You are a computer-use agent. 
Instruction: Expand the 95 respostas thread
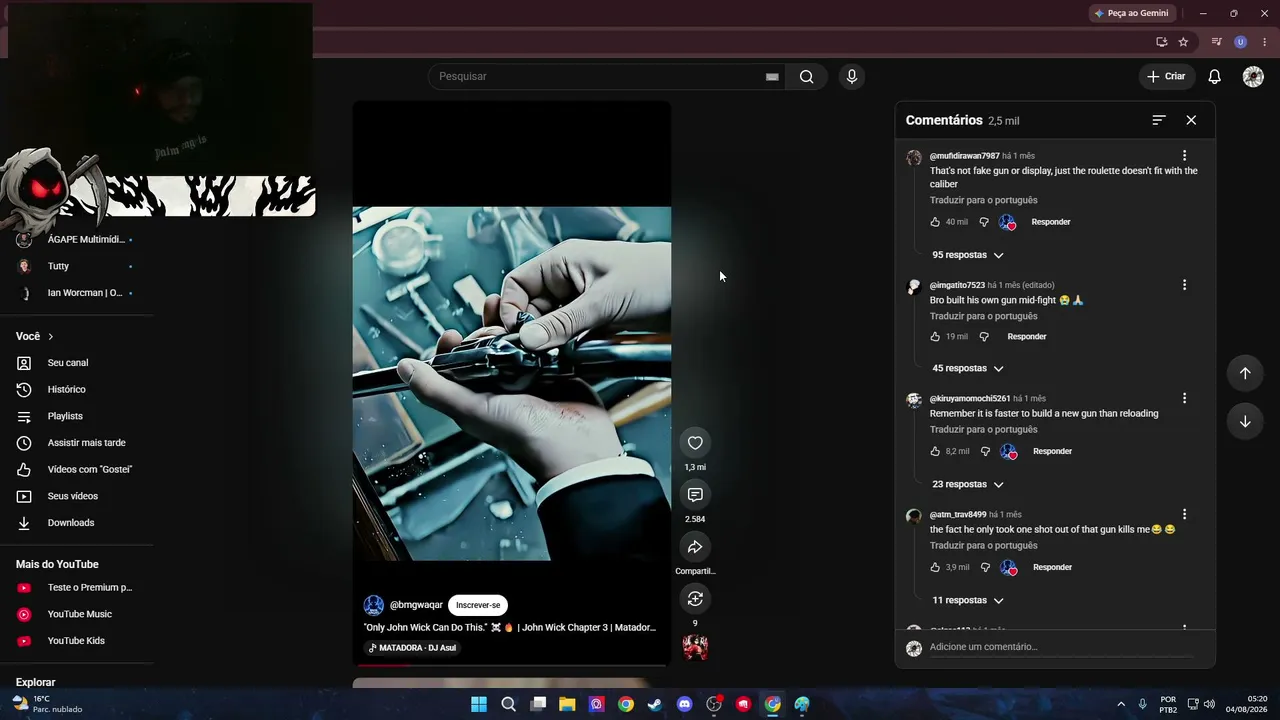[x=967, y=255]
